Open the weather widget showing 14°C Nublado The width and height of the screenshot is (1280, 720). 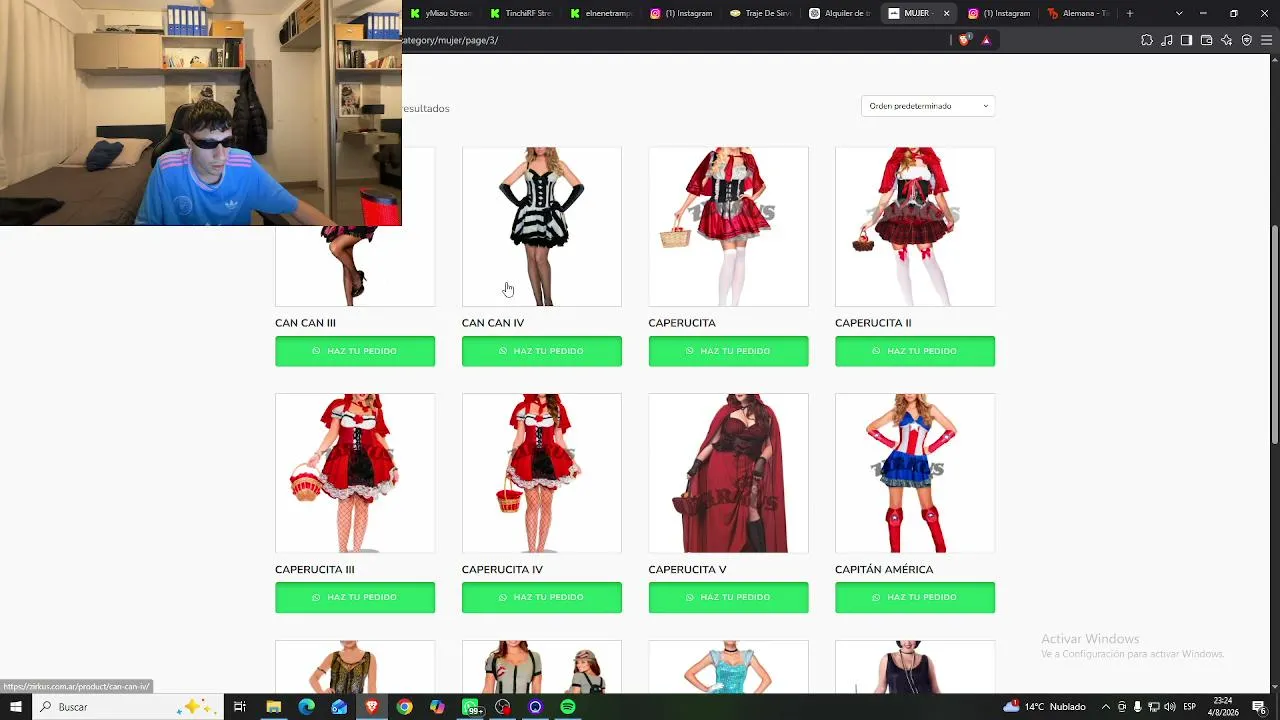click(x=1044, y=707)
